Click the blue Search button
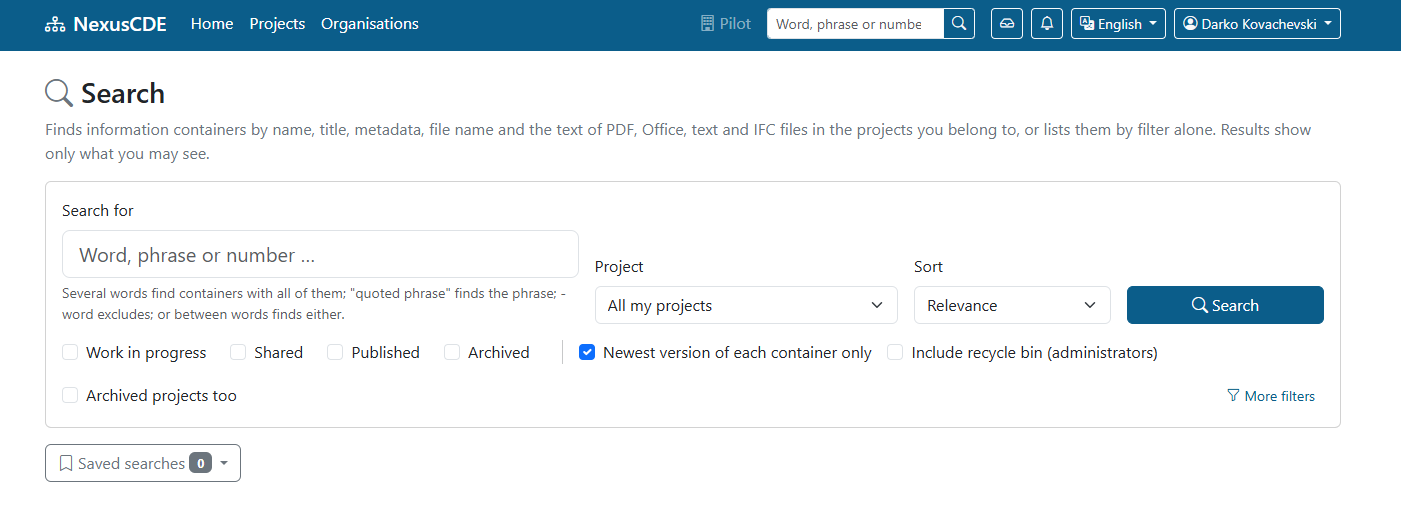Viewport: 1401px width, 529px height. click(x=1225, y=305)
